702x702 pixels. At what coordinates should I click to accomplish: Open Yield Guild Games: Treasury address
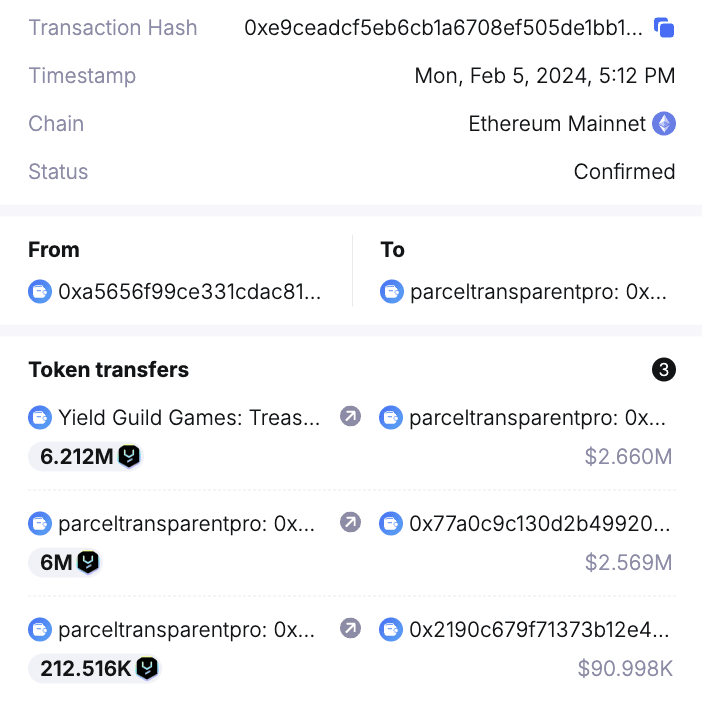pos(190,417)
